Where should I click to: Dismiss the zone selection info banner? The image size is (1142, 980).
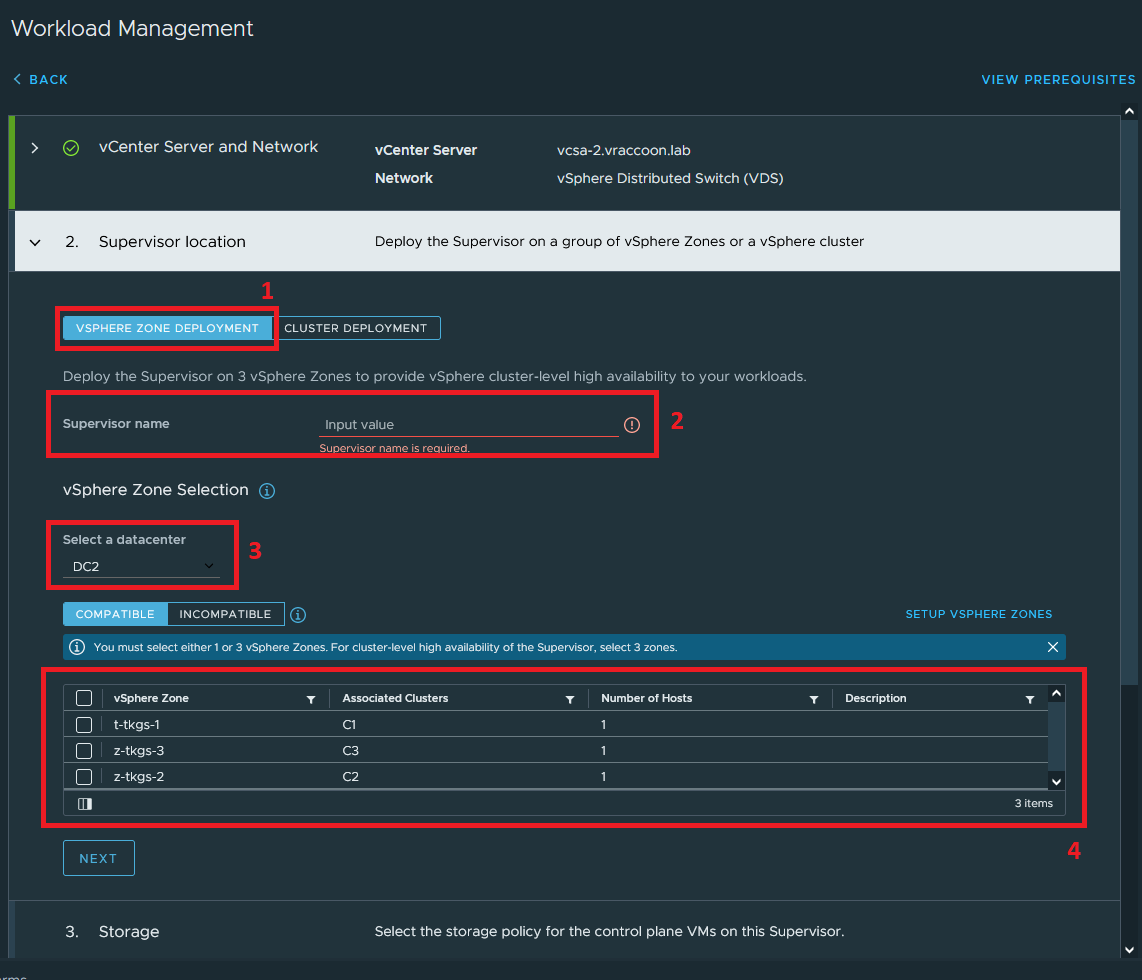coord(1052,646)
